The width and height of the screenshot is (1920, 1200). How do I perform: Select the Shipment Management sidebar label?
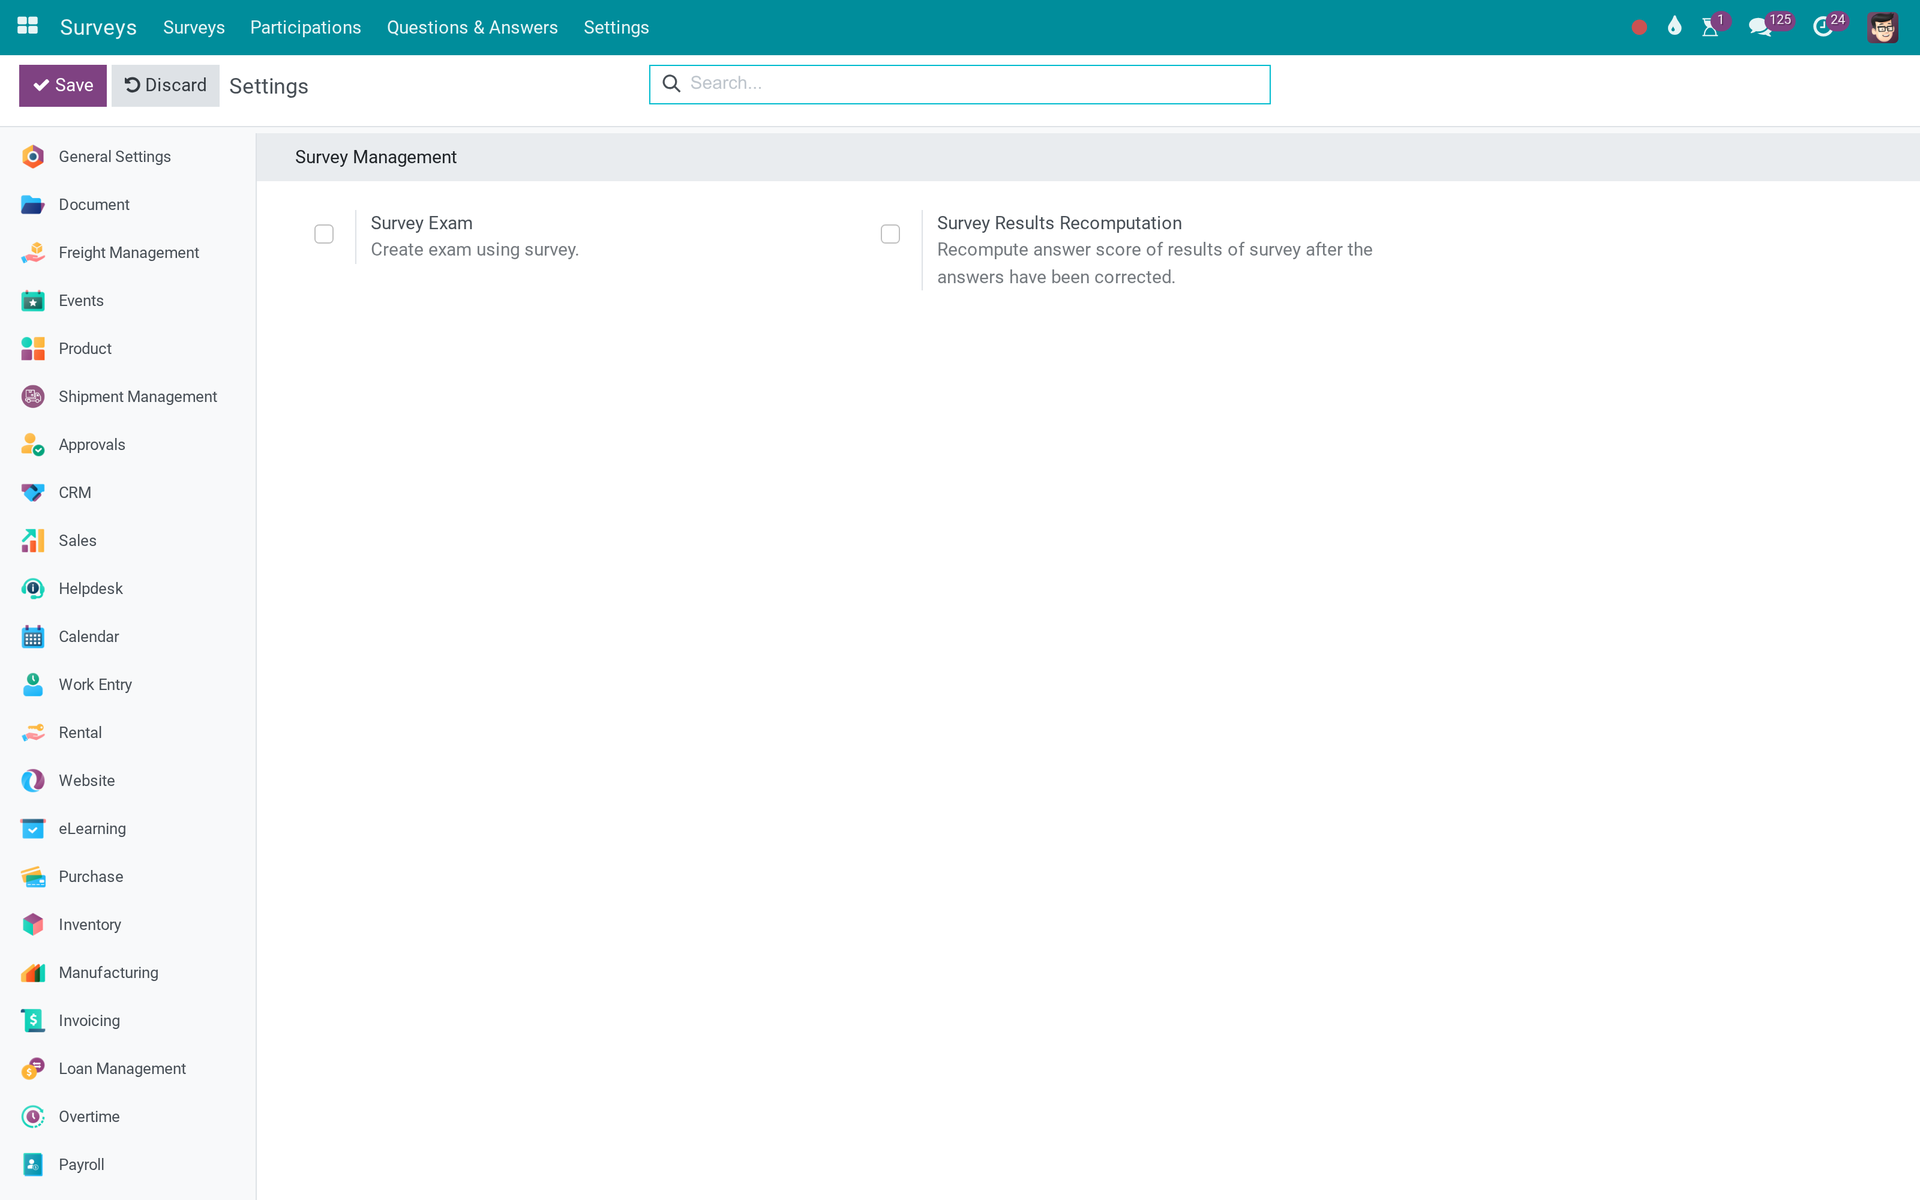coord(138,396)
